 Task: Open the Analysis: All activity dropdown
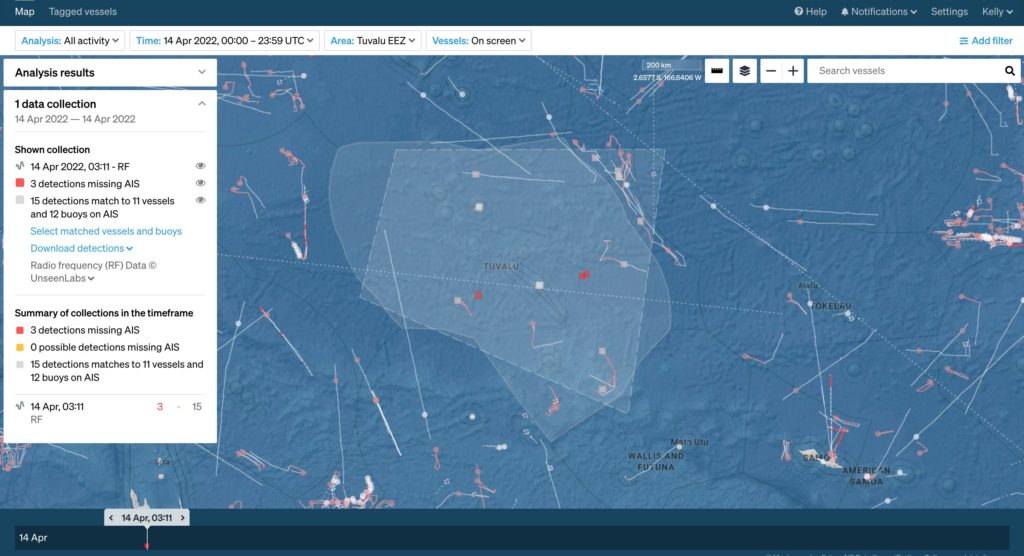pos(70,41)
